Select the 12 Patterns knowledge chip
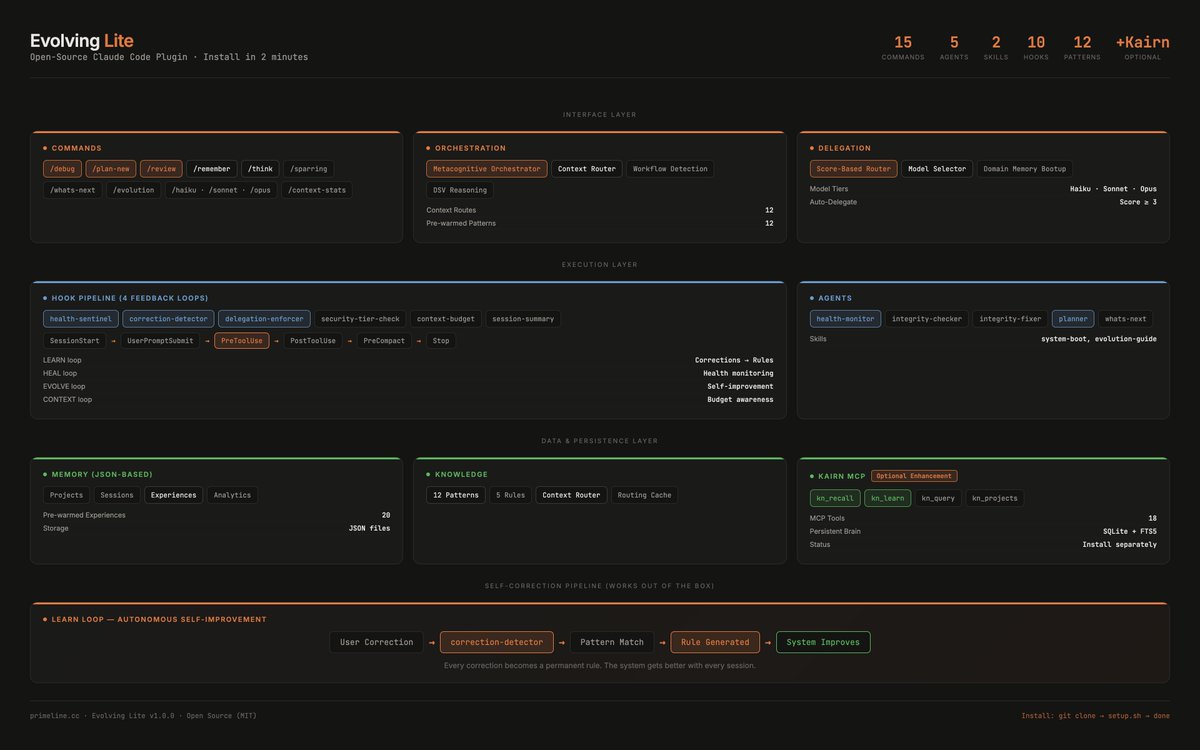This screenshot has height=750, width=1200. 456,495
